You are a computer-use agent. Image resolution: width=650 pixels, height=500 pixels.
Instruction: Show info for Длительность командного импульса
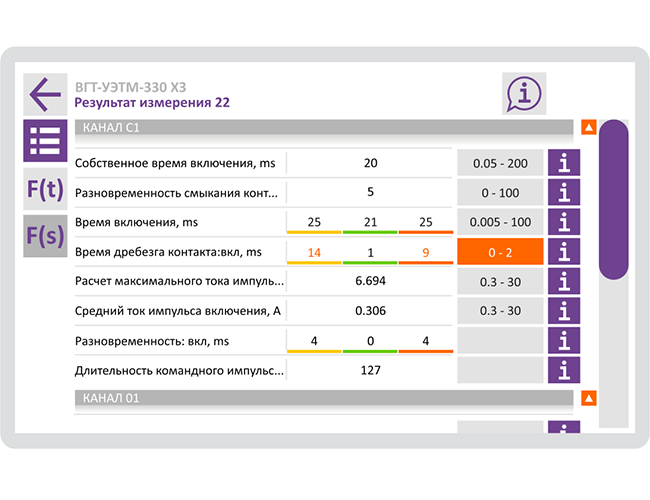coord(564,370)
